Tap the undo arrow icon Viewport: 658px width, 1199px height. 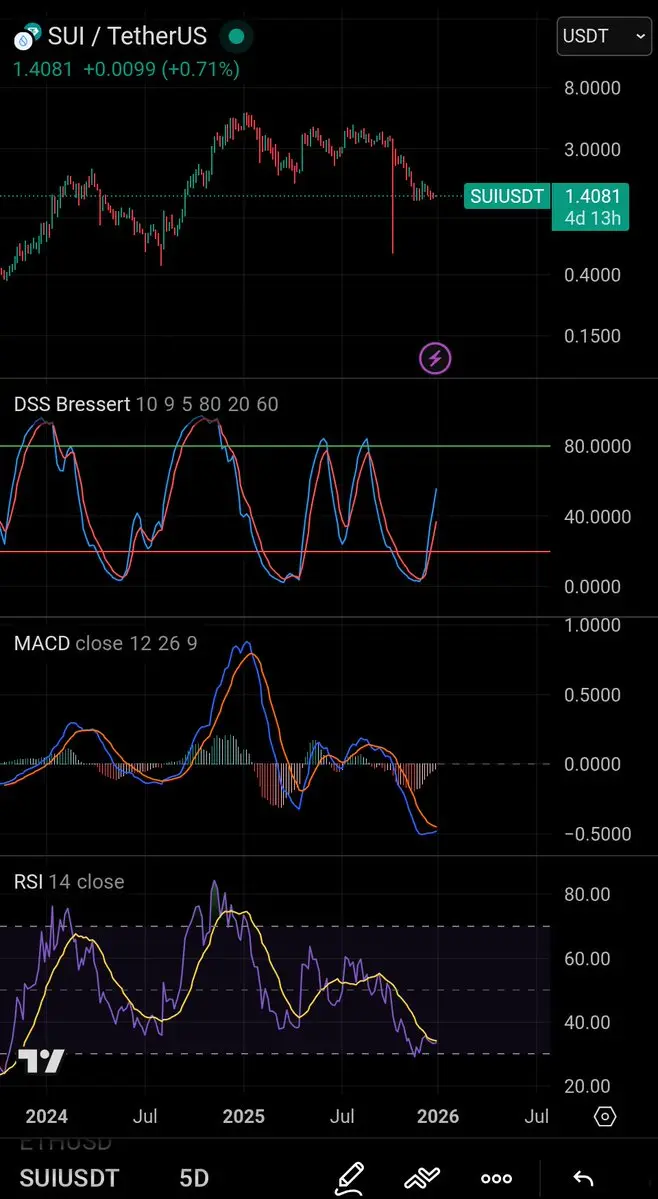(583, 1178)
